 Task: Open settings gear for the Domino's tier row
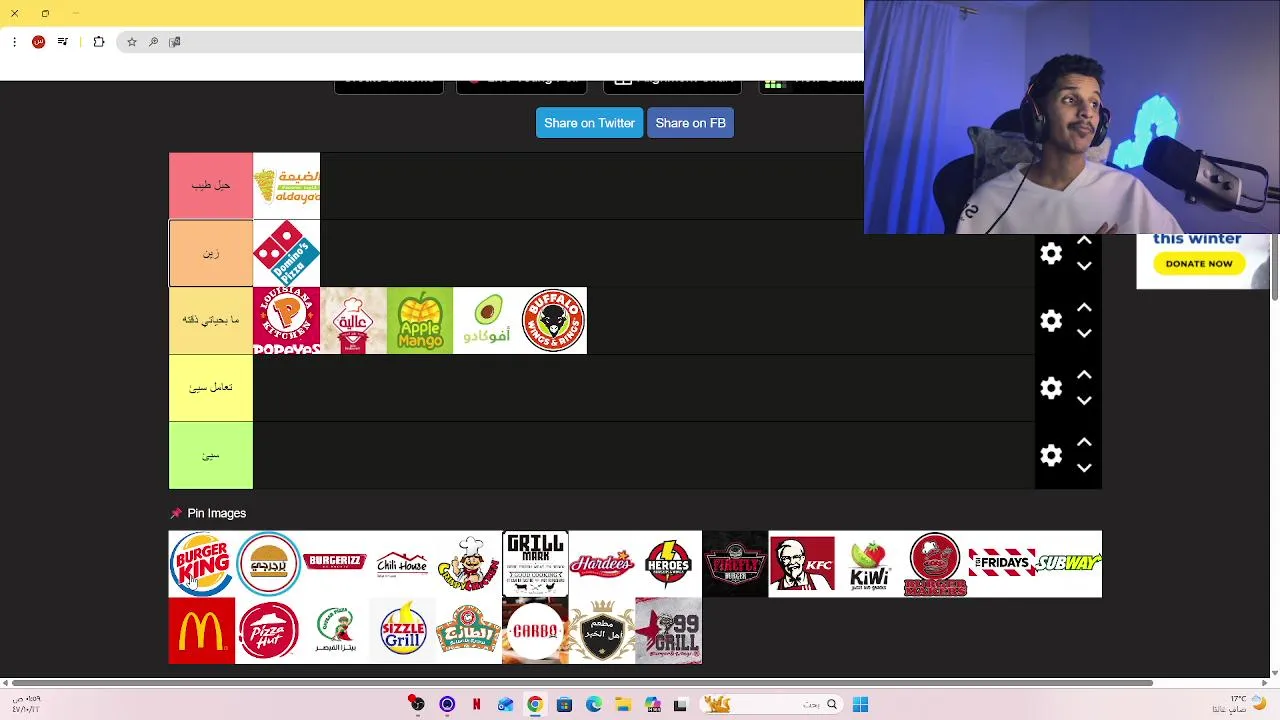point(1050,254)
